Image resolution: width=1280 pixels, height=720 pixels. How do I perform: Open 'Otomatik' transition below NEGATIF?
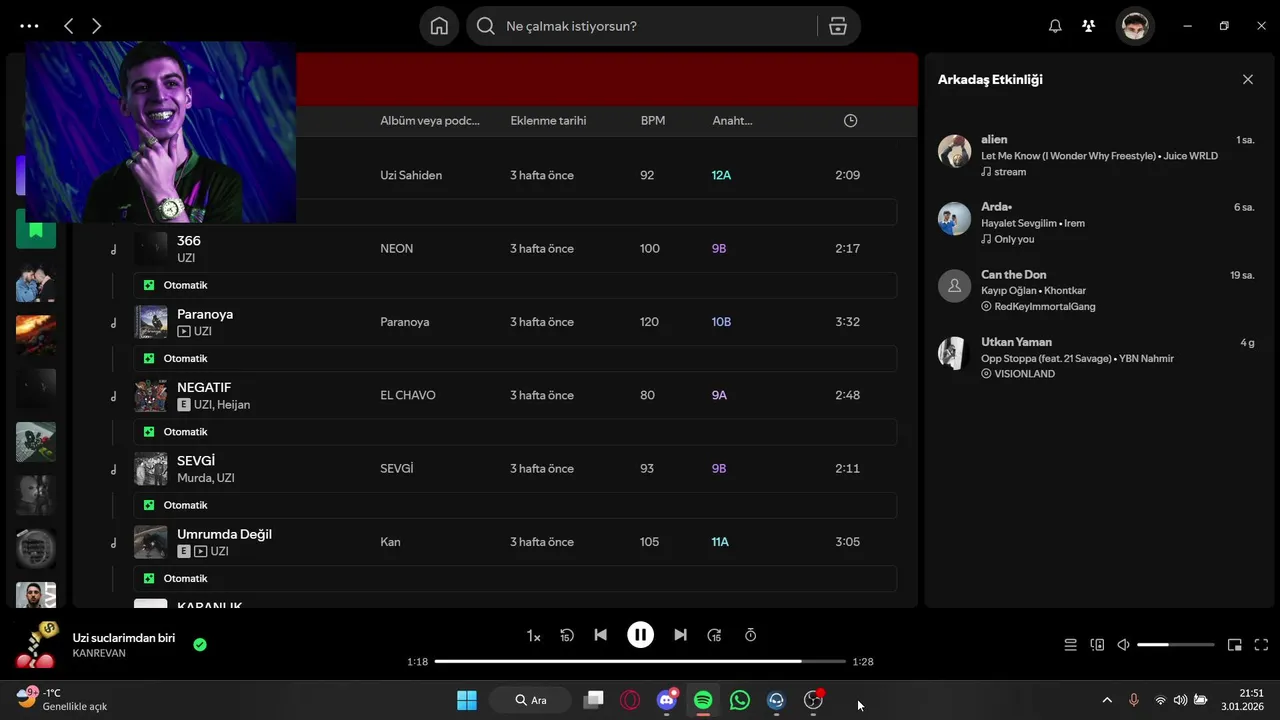tap(515, 432)
